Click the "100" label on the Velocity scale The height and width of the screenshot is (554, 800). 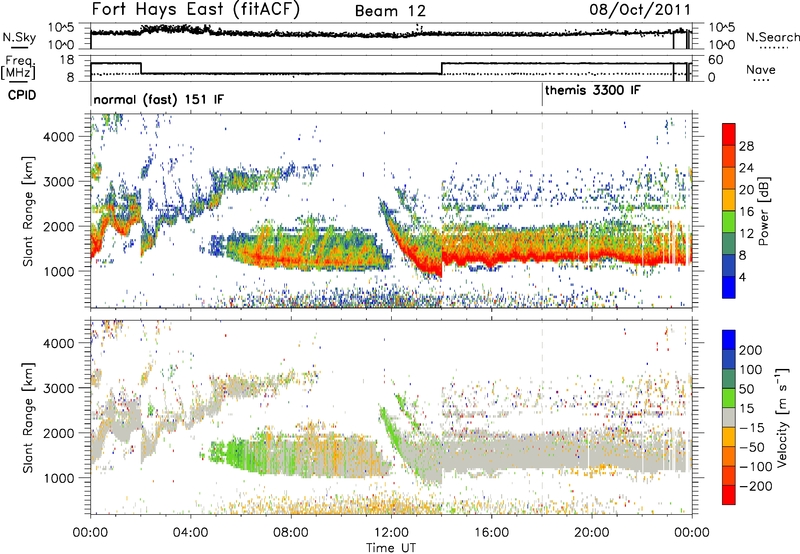[x=751, y=370]
